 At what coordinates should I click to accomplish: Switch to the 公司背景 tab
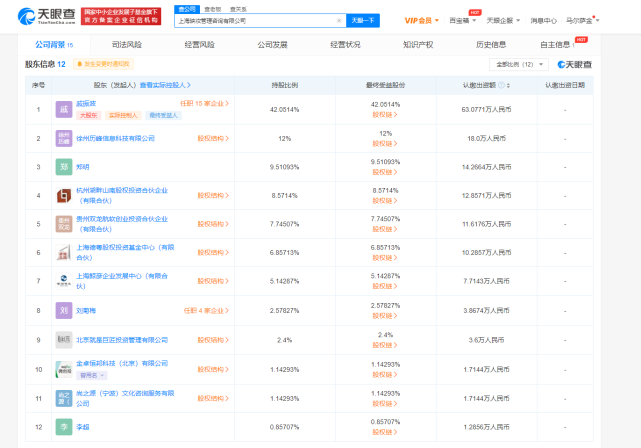(x=54, y=45)
